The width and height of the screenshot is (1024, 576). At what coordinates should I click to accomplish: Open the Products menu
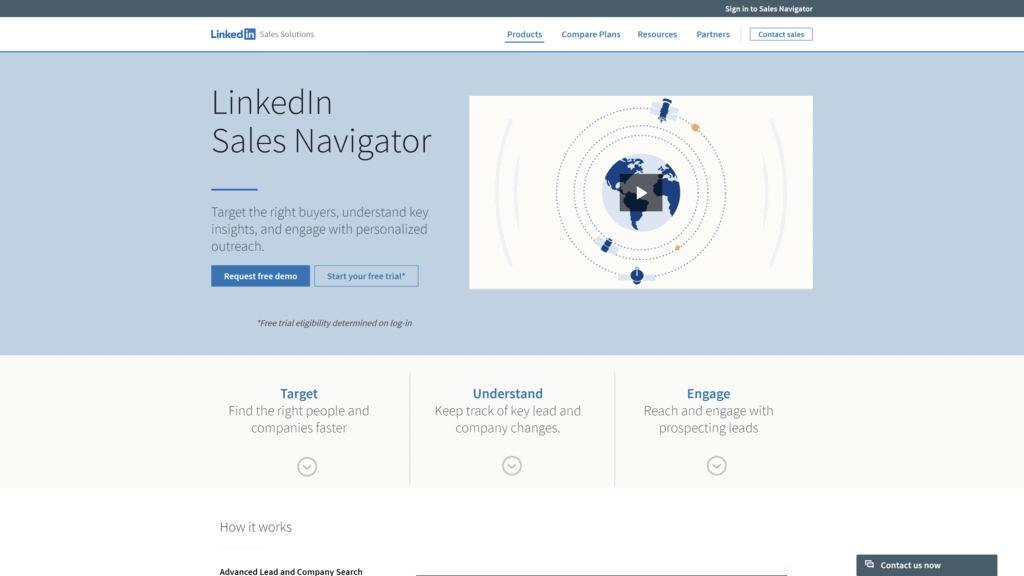click(524, 34)
